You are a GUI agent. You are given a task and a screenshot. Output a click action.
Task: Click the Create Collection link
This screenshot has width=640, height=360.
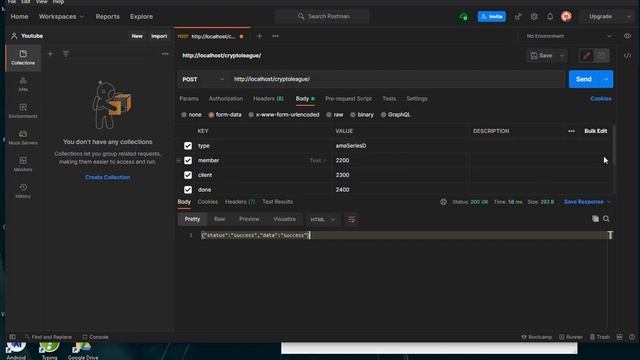pos(107,177)
